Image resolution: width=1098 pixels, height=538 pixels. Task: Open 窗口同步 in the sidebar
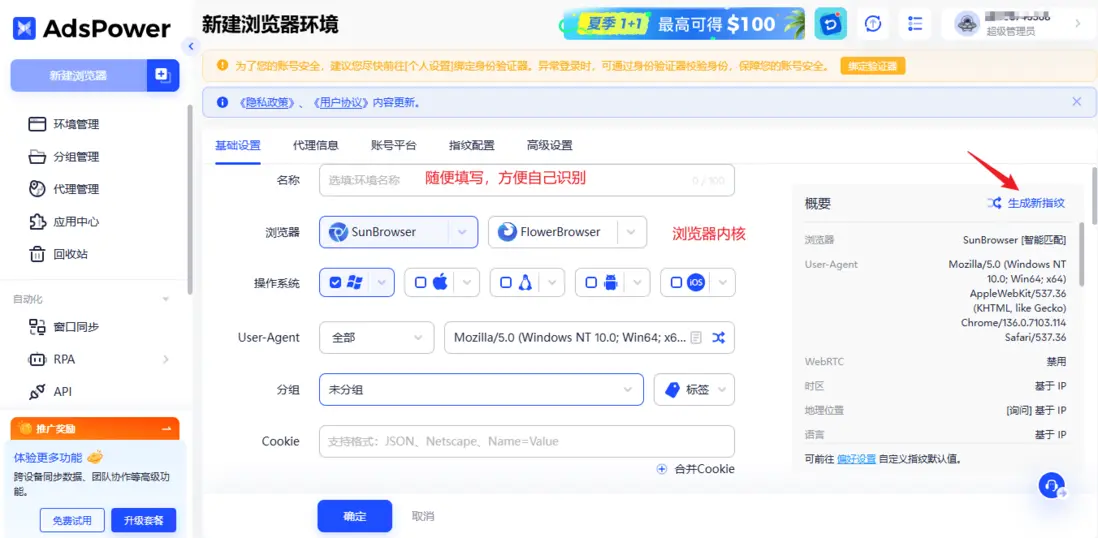pyautogui.click(x=64, y=326)
